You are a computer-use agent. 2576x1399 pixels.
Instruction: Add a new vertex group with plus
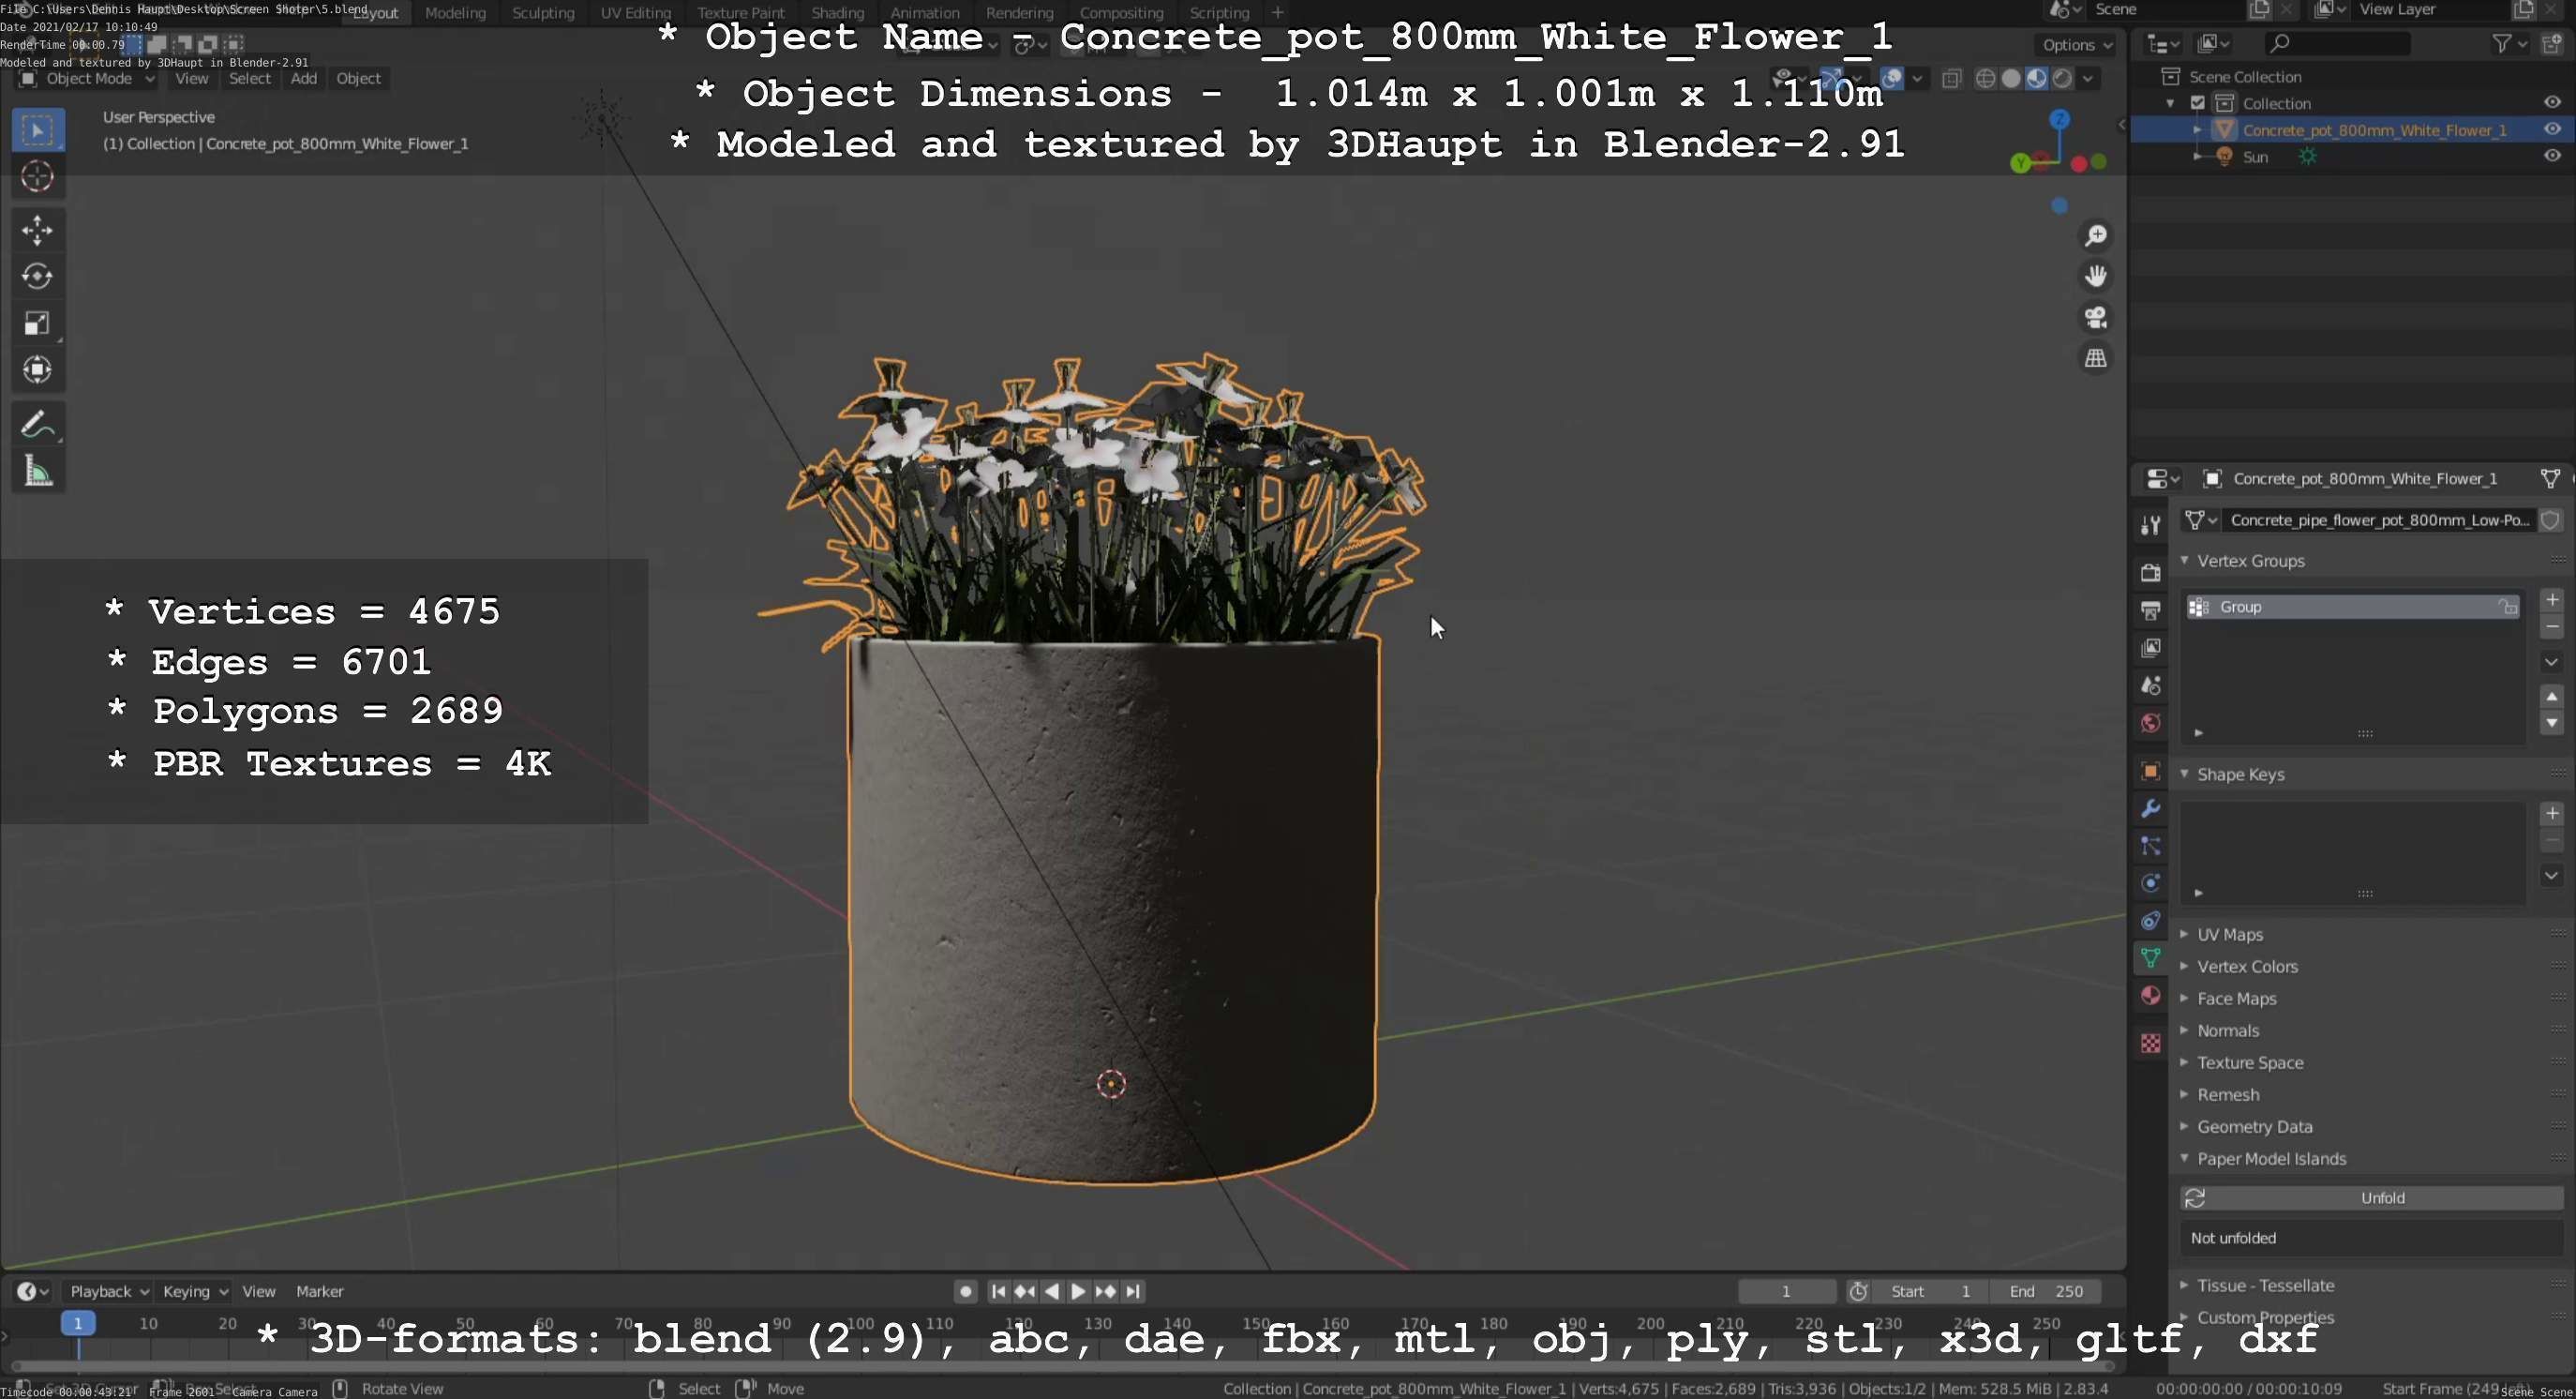tap(2552, 600)
